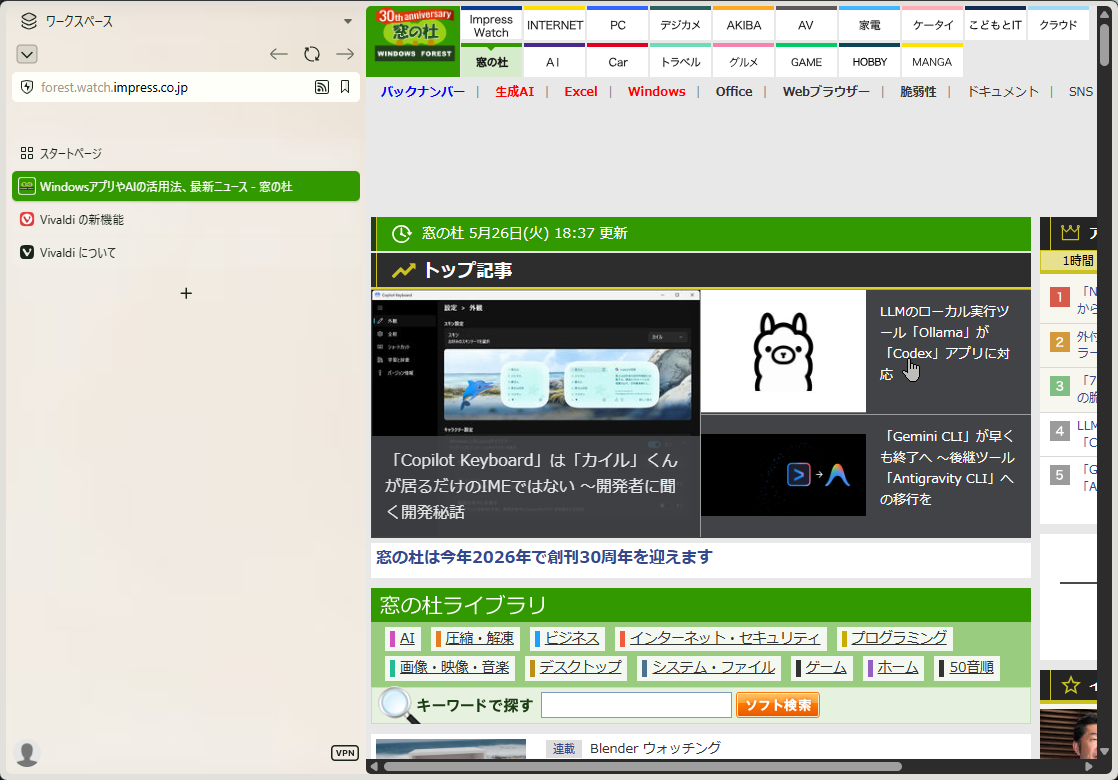Open the 窓の杜 30th anniversary logo

pos(414,40)
